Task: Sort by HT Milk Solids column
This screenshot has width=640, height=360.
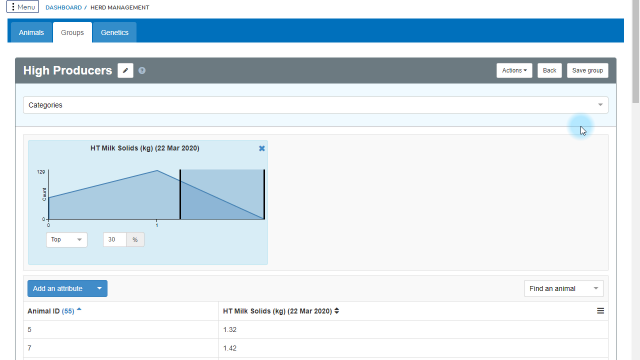Action: (x=281, y=311)
